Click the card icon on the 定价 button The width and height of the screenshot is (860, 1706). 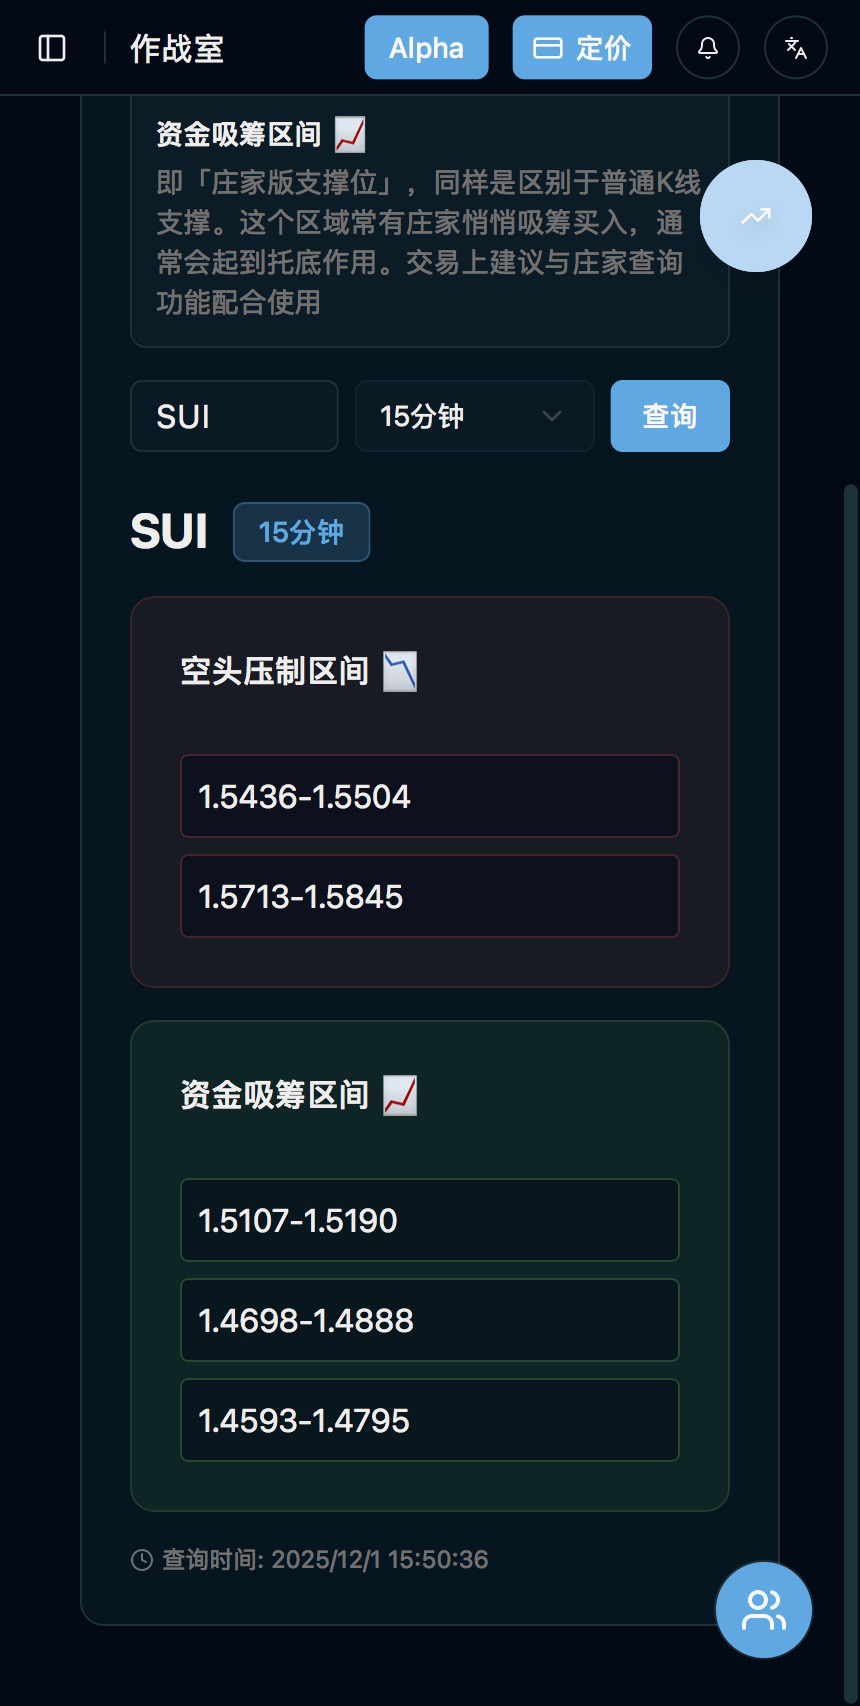pyautogui.click(x=548, y=48)
